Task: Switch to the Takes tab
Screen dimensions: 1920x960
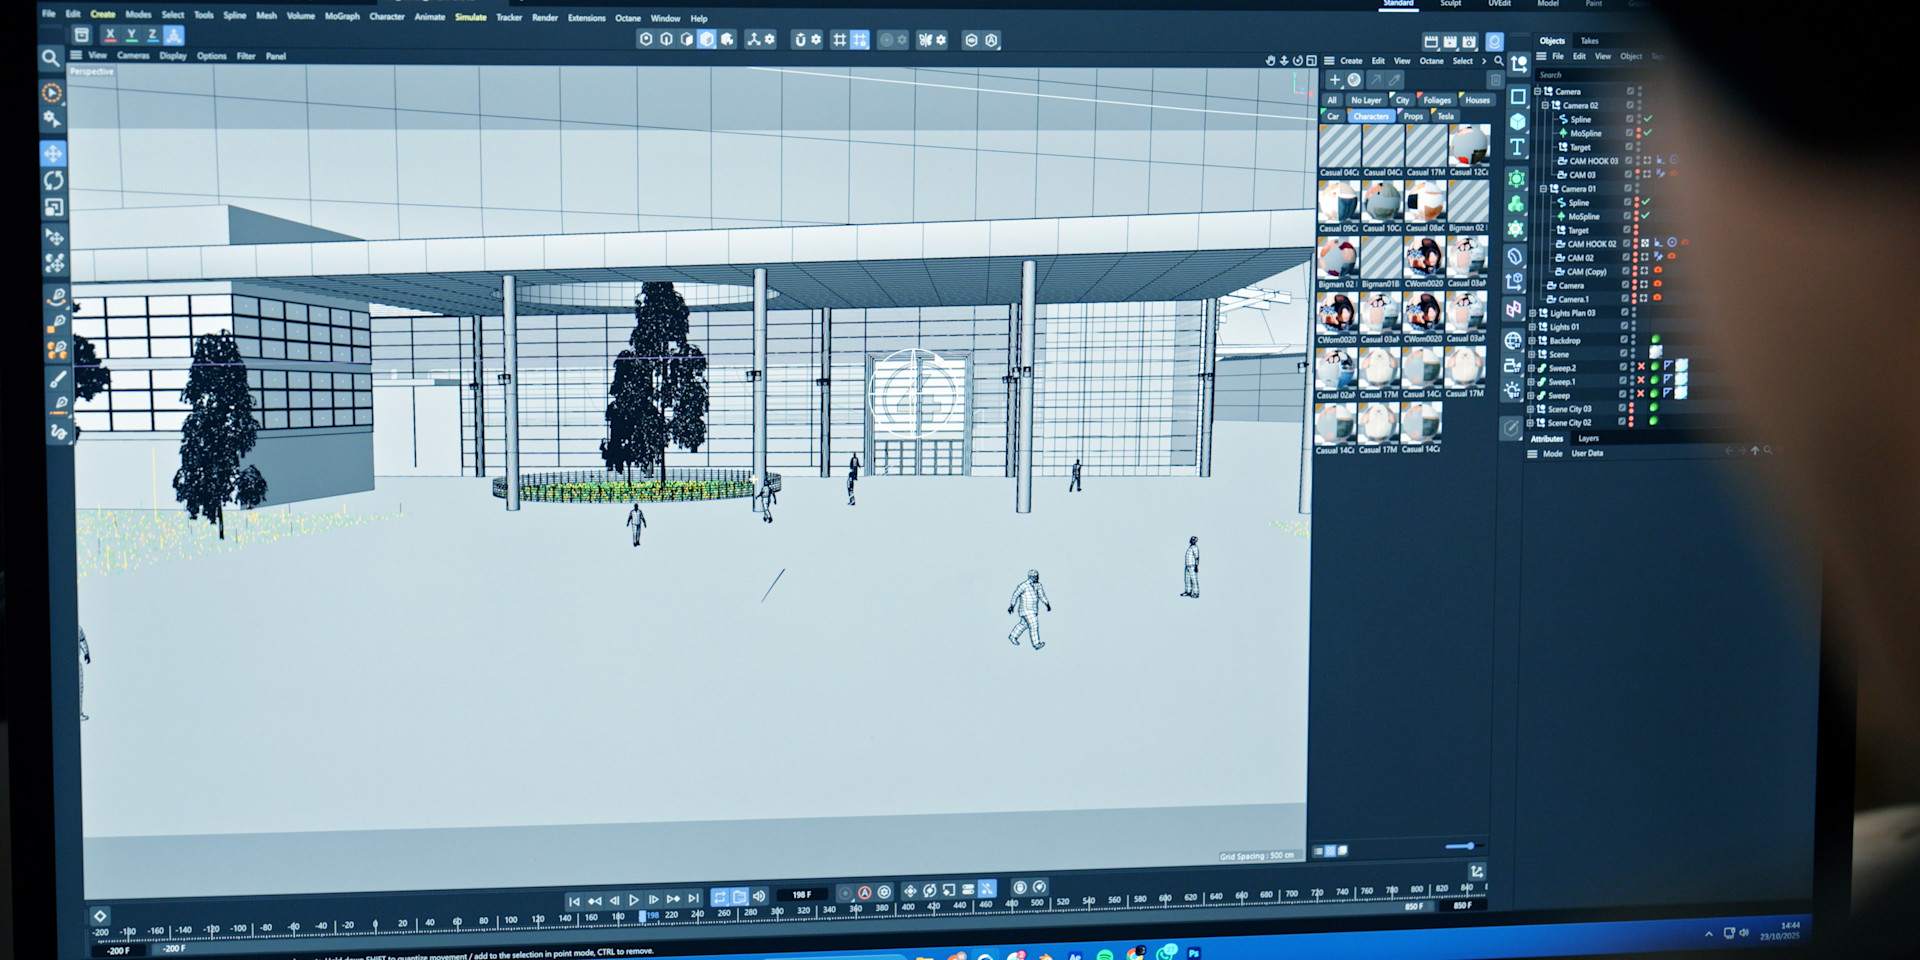Action: [1589, 41]
